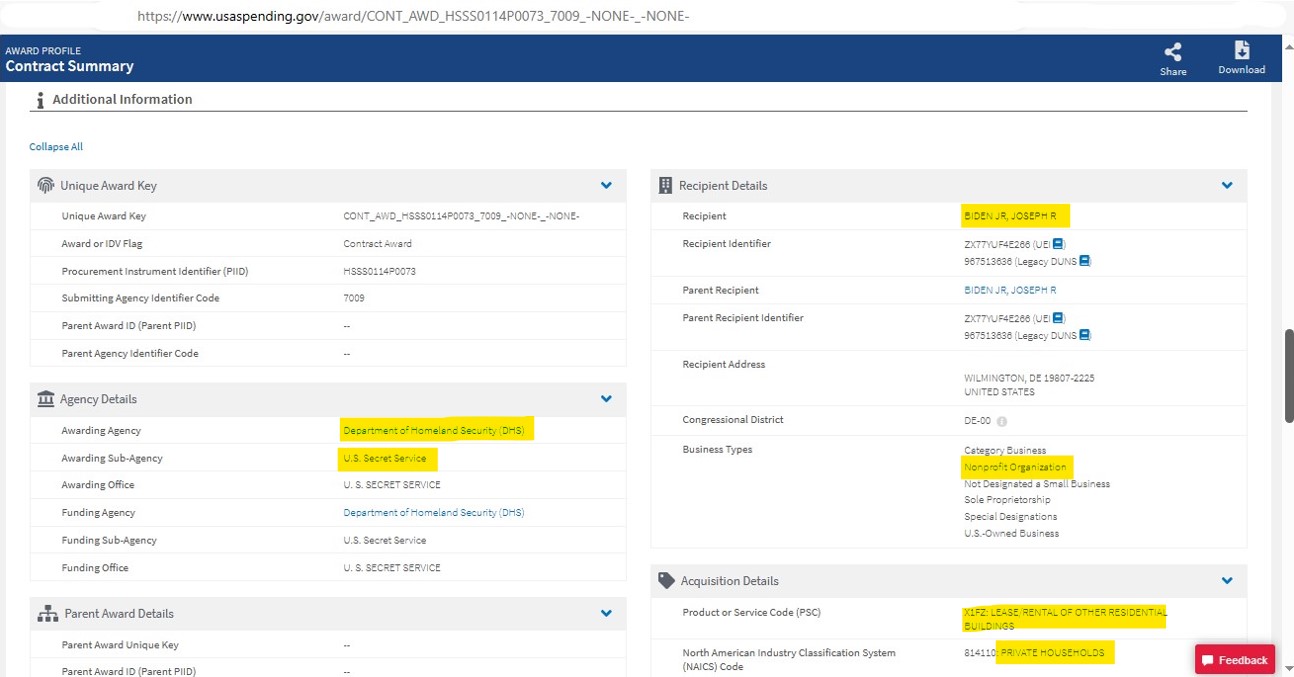Click the Download icon
The width and height of the screenshot is (1294, 677).
point(1241,51)
